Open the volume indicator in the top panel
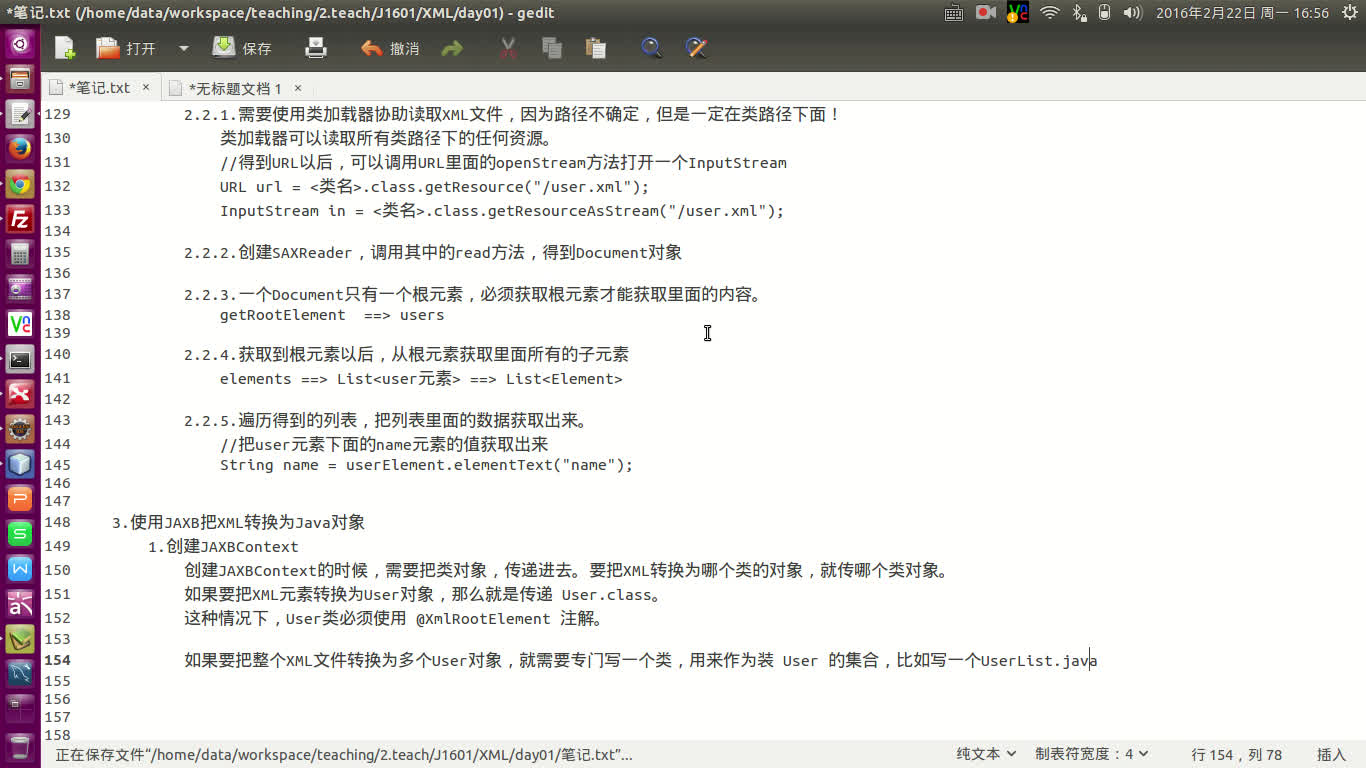Image resolution: width=1366 pixels, height=768 pixels. [1133, 14]
